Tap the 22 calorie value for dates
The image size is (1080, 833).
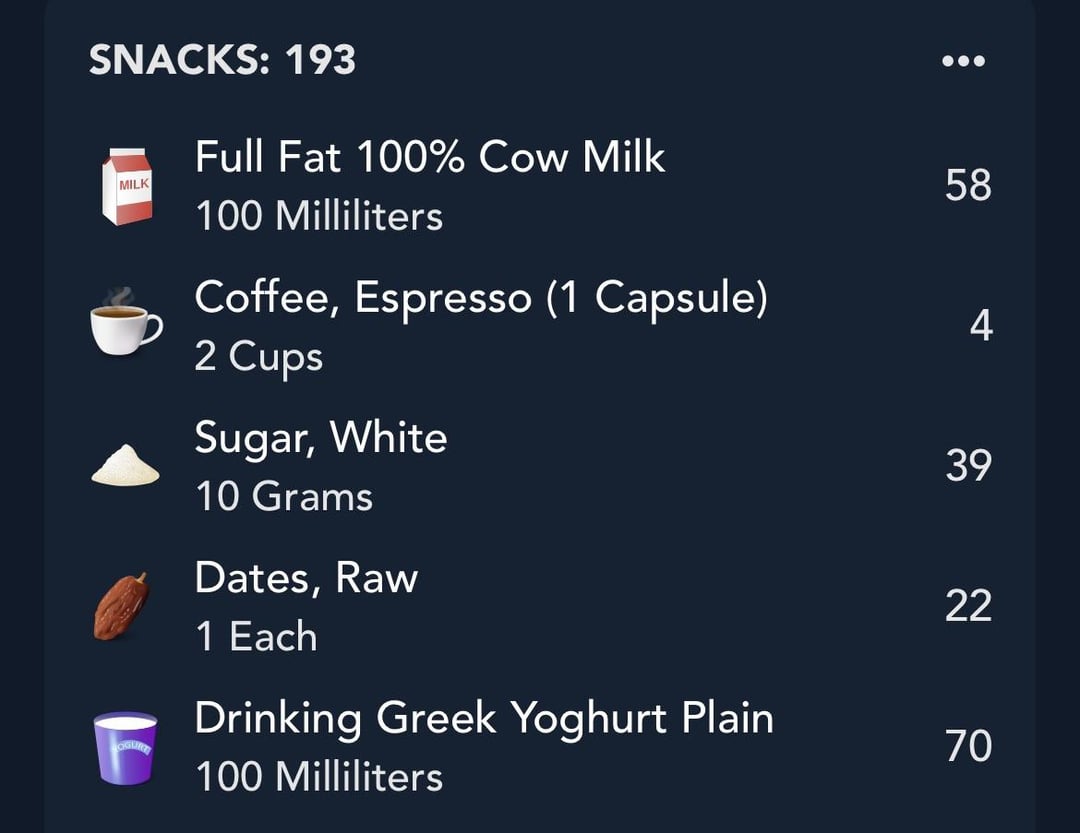pyautogui.click(x=968, y=606)
